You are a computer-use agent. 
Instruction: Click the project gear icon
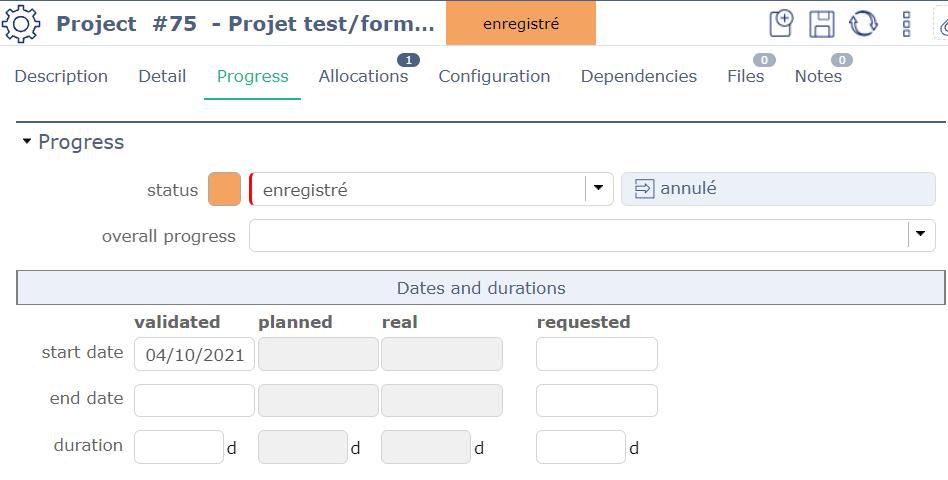(22, 23)
